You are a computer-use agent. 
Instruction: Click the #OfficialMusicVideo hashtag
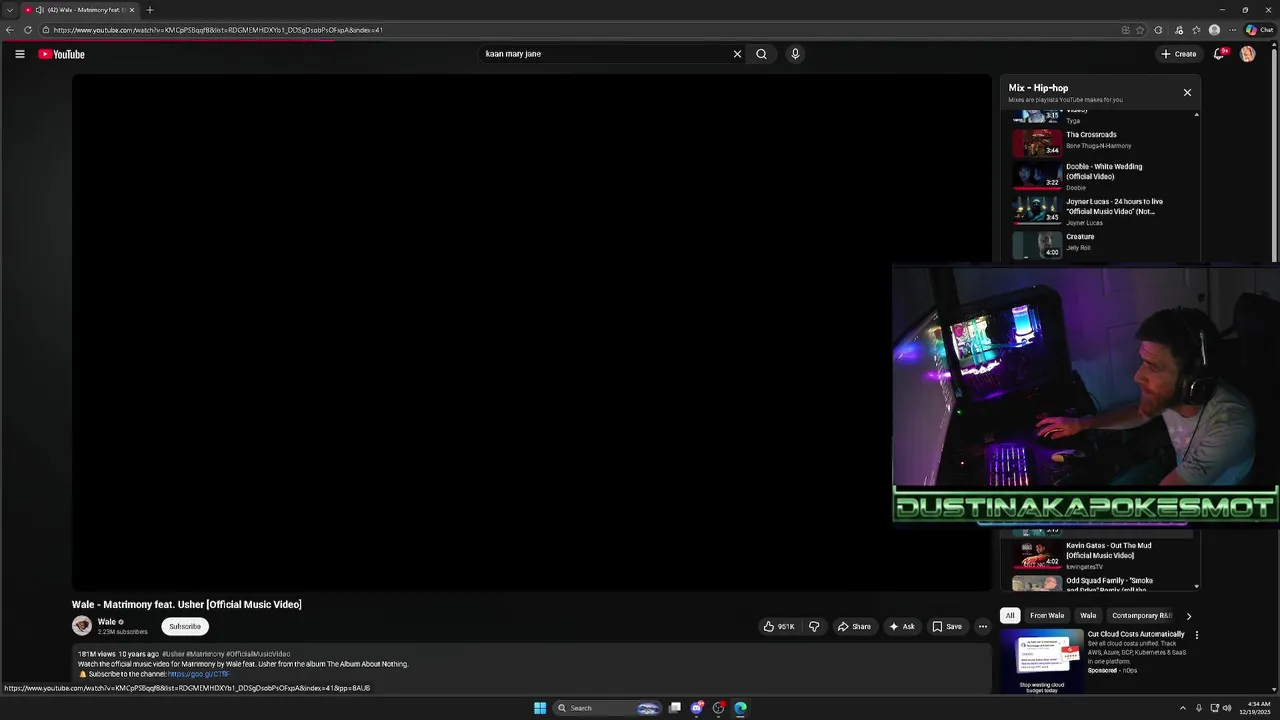coord(258,654)
